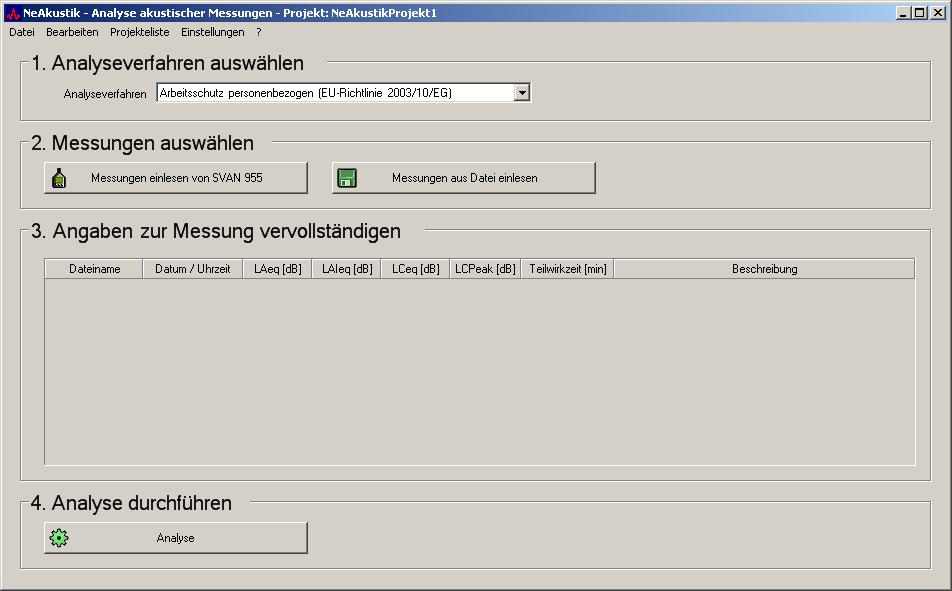Click the green floppy disk icon
Viewport: 952px width, 591px height.
[347, 178]
